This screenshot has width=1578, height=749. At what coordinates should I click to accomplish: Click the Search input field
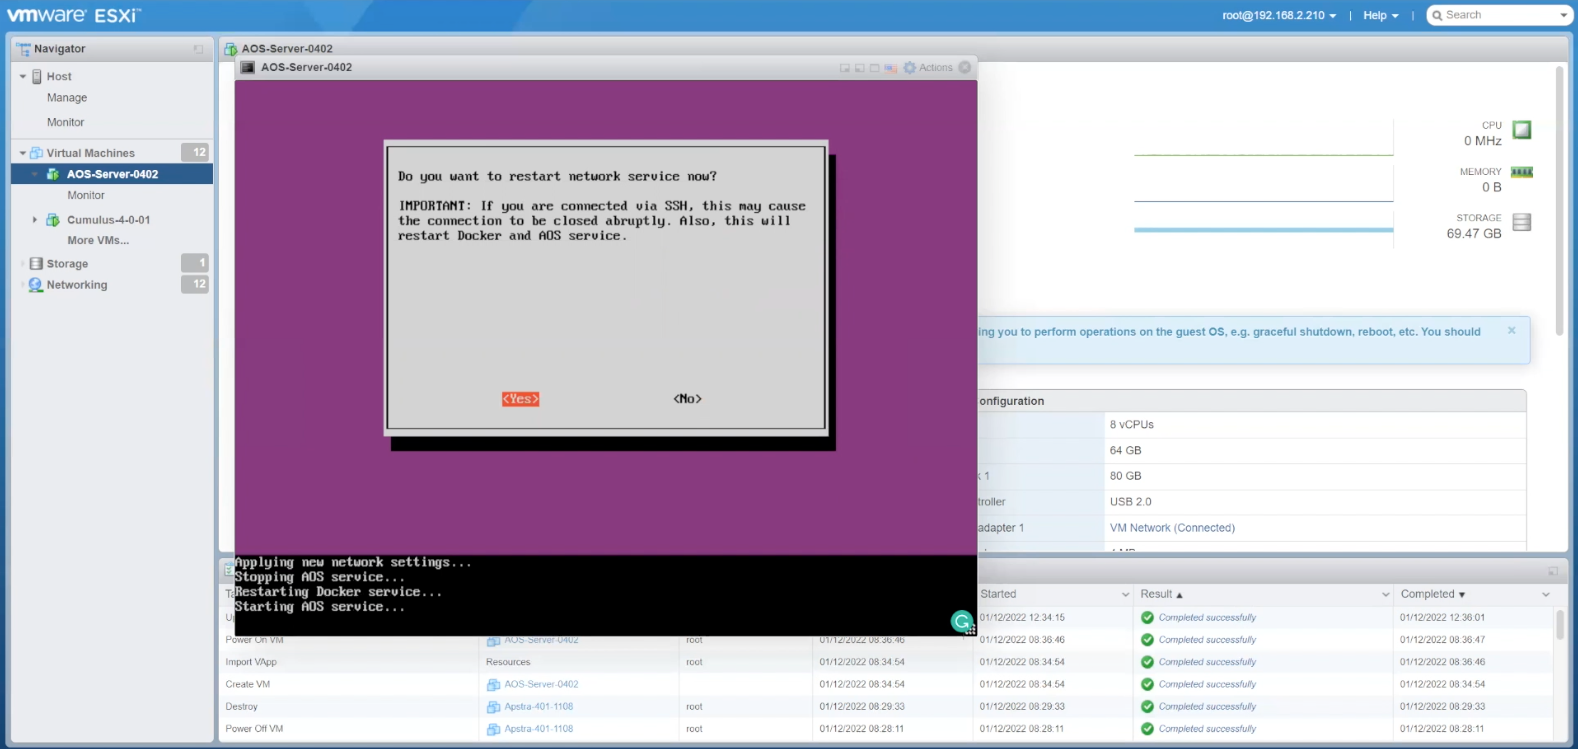point(1500,15)
